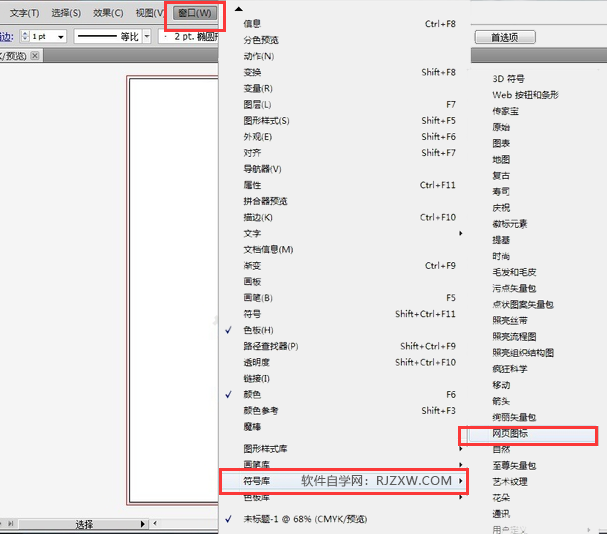Open the 窗口(W) menu
Image resolution: width=607 pixels, height=534 pixels.
pyautogui.click(x=195, y=13)
